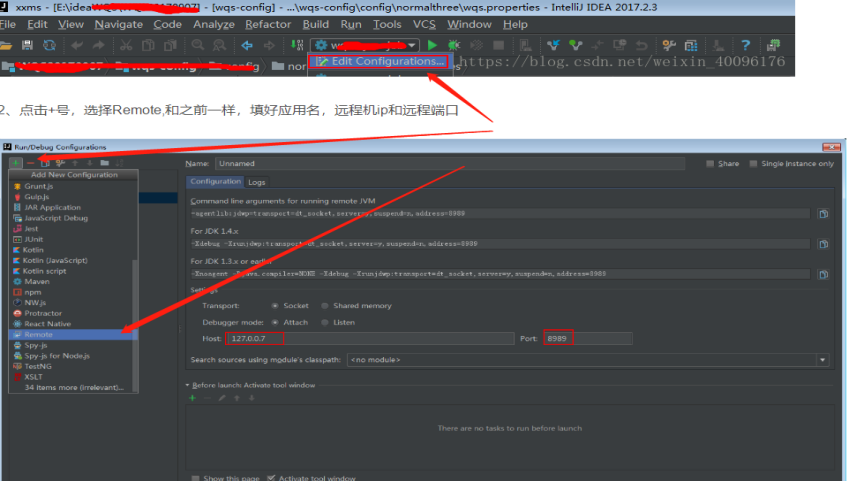
Task: Click the Make Project build icon
Action: (x=297, y=45)
